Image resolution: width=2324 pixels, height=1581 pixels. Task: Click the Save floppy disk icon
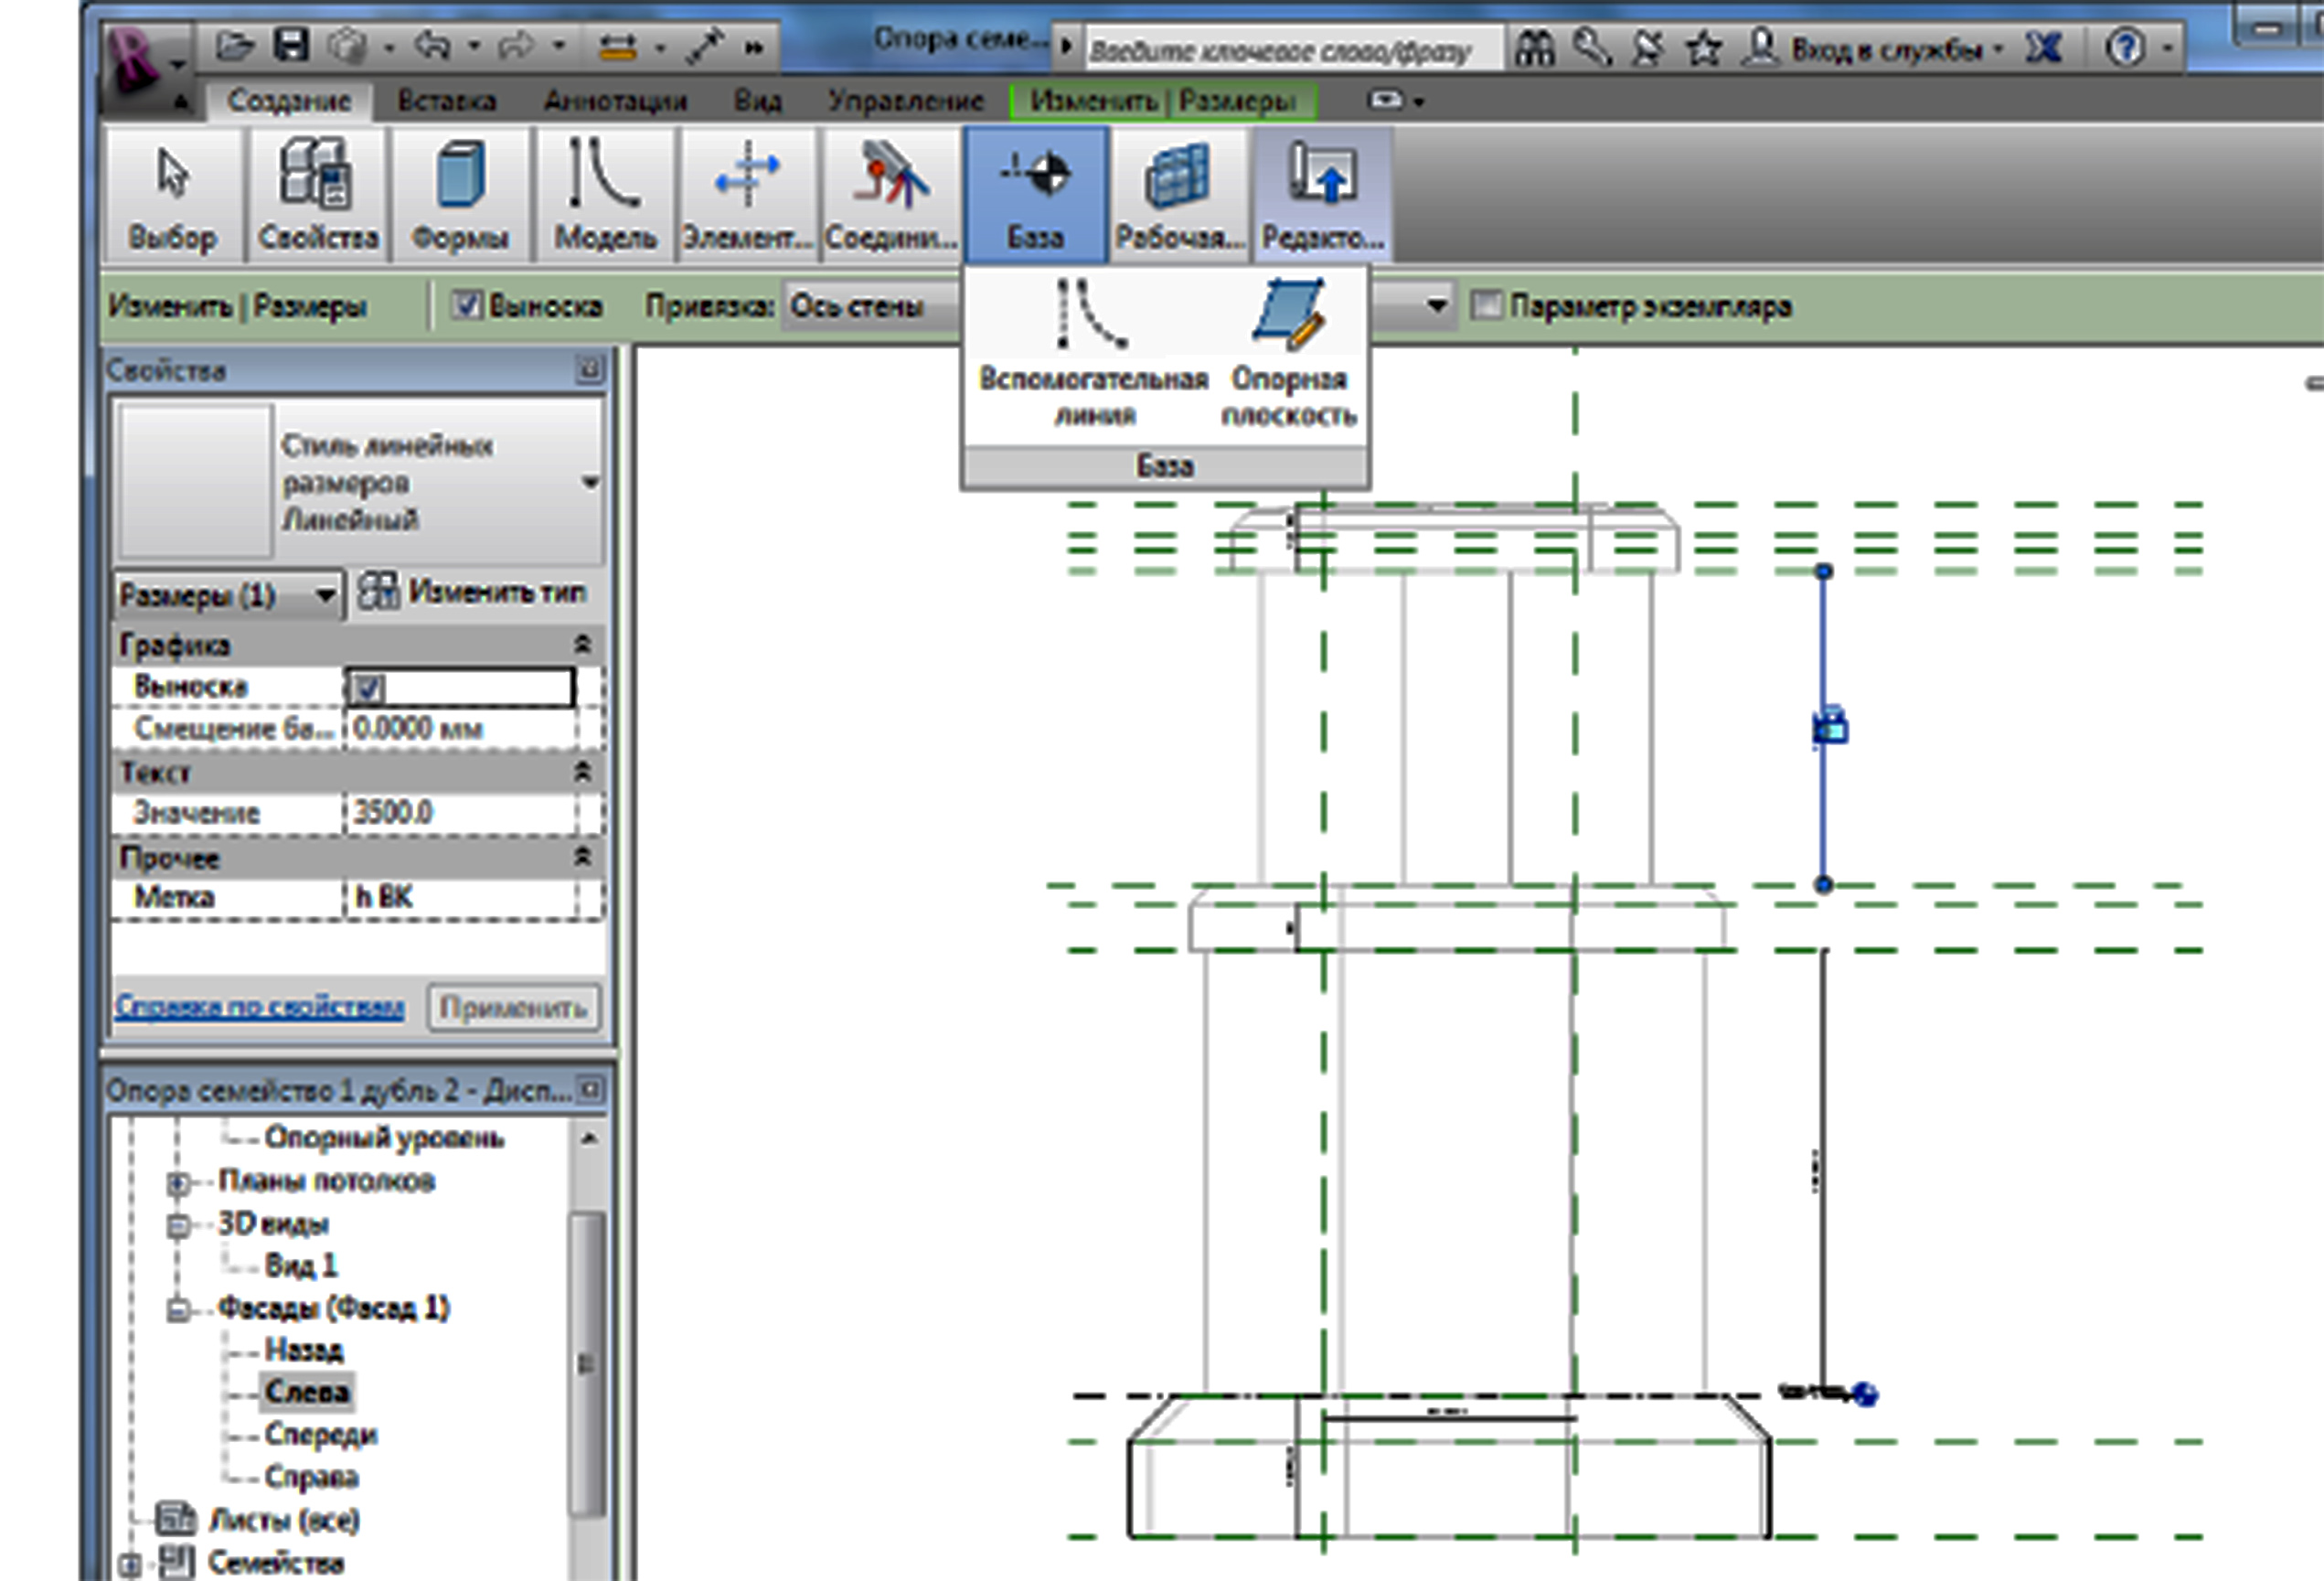[291, 45]
